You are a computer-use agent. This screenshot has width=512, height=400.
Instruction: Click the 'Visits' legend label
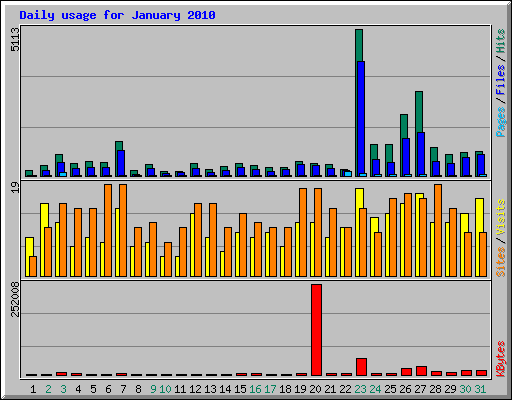pyautogui.click(x=501, y=218)
